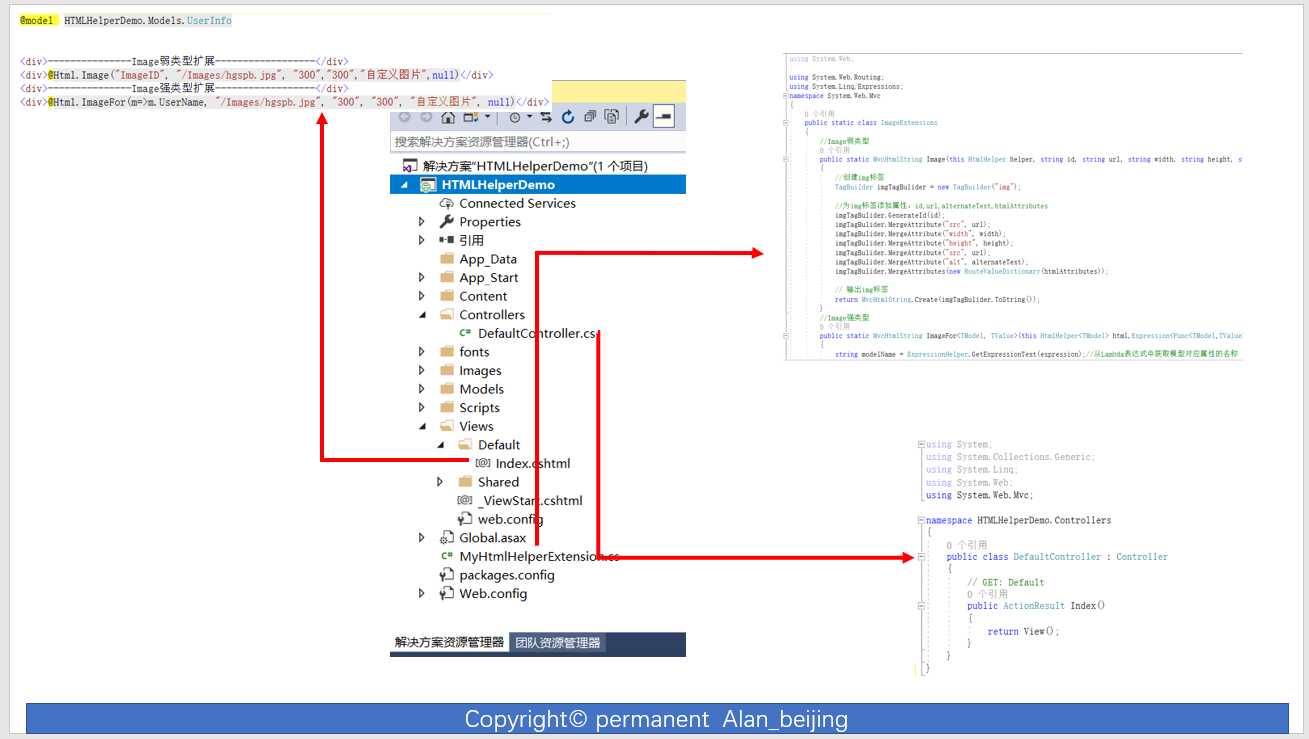Image resolution: width=1309 pixels, height=739 pixels.
Task: Switch to the 解决方案资源管理器 tab
Action: [449, 643]
